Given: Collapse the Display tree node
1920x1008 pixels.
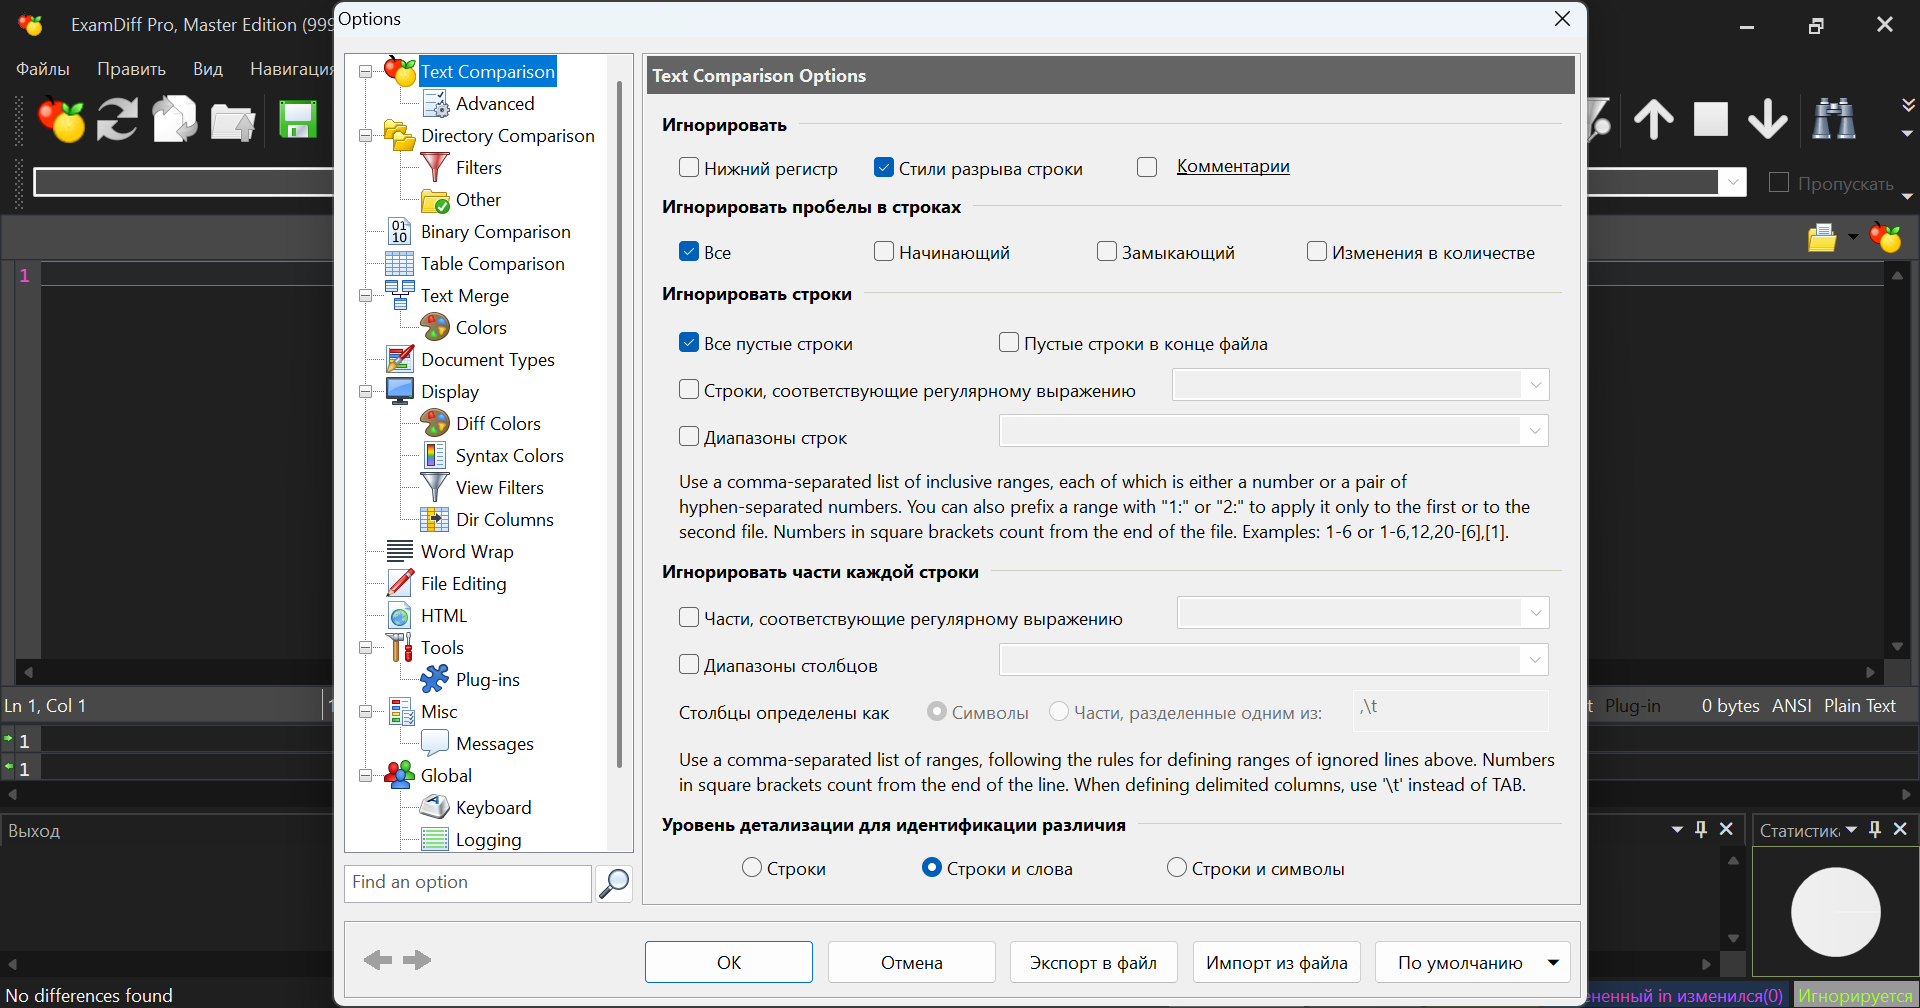Looking at the screenshot, I should pos(366,392).
